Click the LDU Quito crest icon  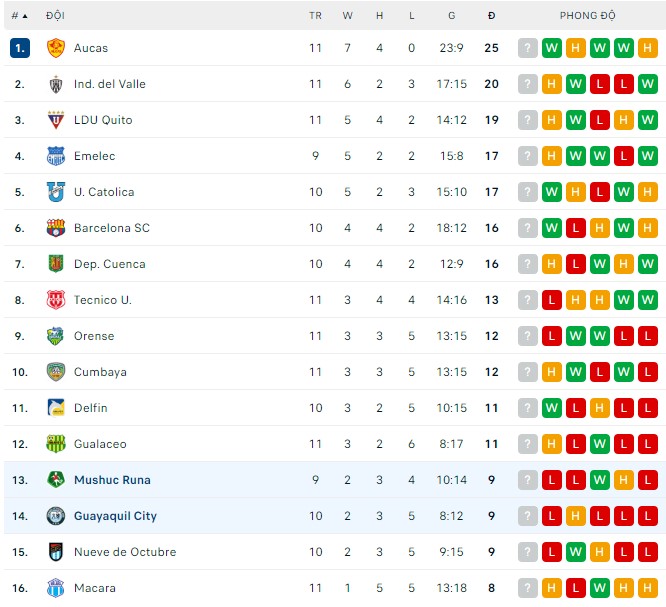pos(56,120)
